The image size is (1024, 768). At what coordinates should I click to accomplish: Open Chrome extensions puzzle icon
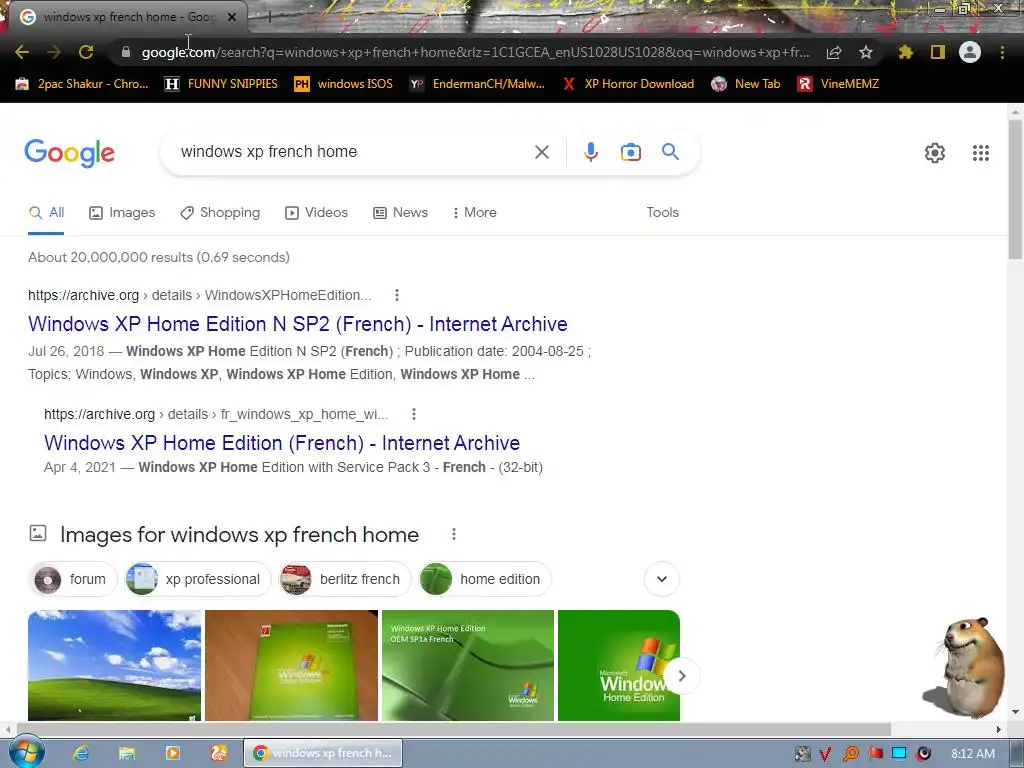click(x=905, y=52)
